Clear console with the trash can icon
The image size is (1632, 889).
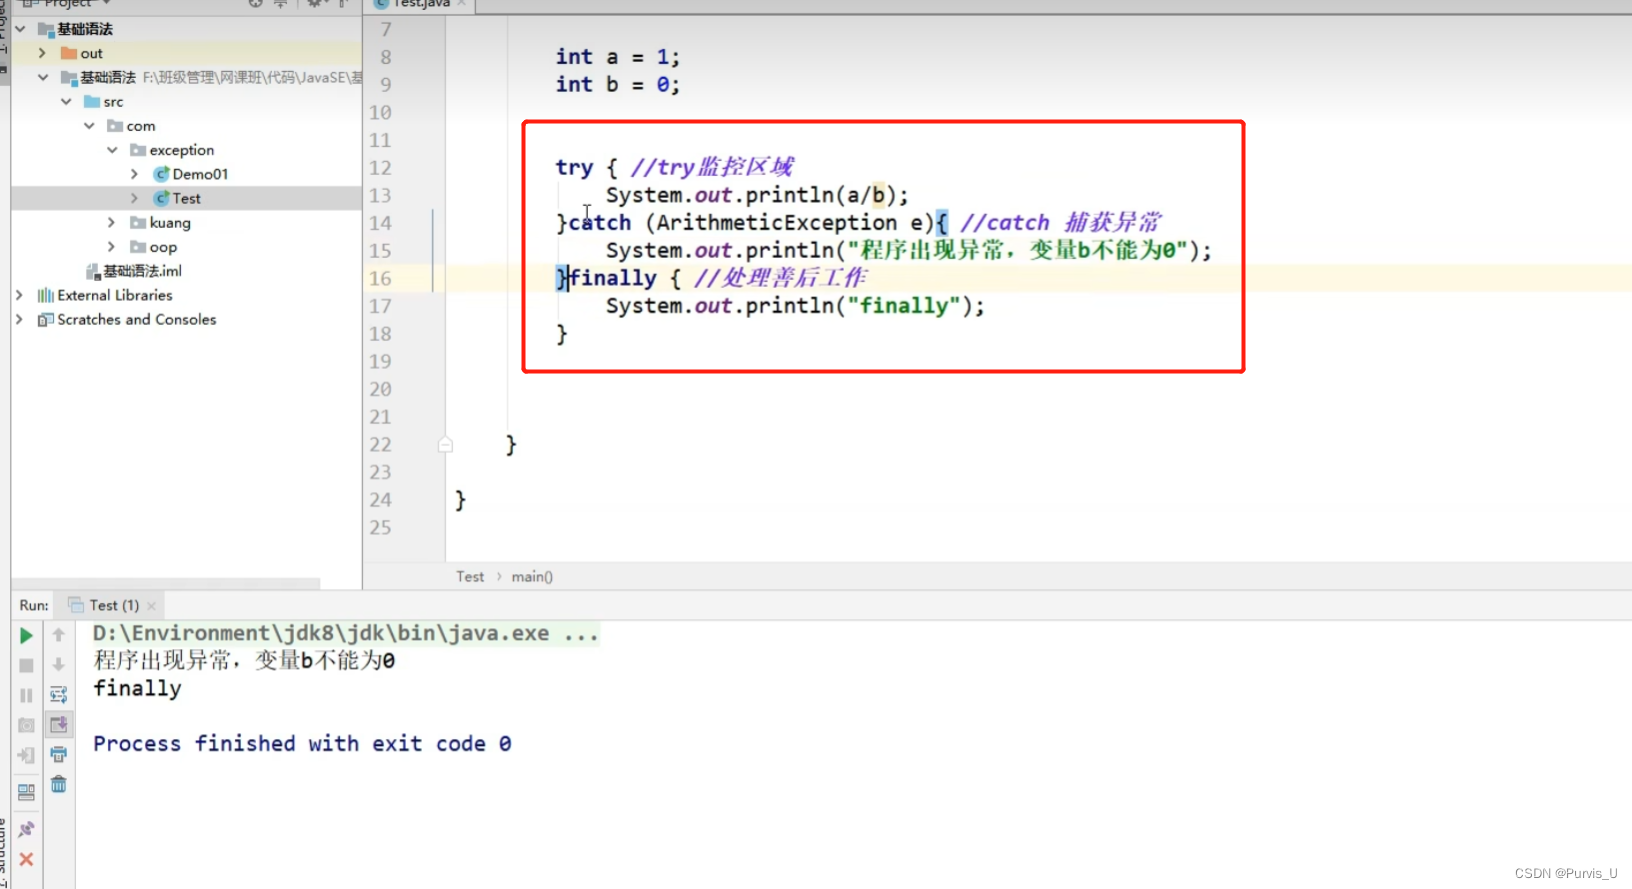[x=59, y=784]
